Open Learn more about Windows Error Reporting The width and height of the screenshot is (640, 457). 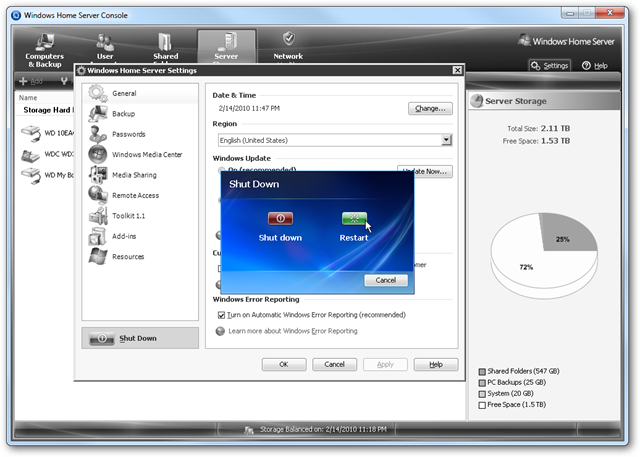click(x=293, y=331)
